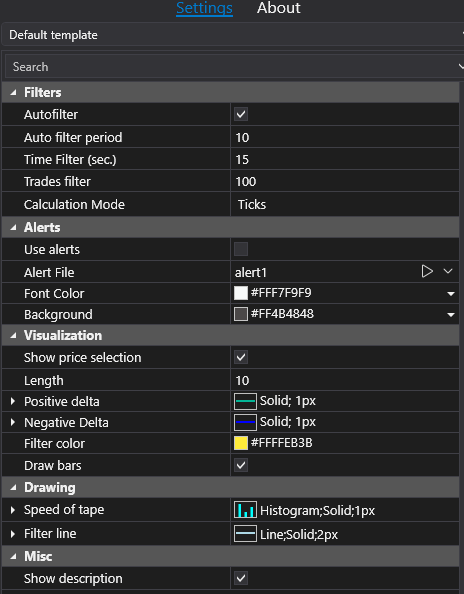Enable the Use alerts checkbox
Viewport: 464px width, 594px height.
(x=241, y=249)
